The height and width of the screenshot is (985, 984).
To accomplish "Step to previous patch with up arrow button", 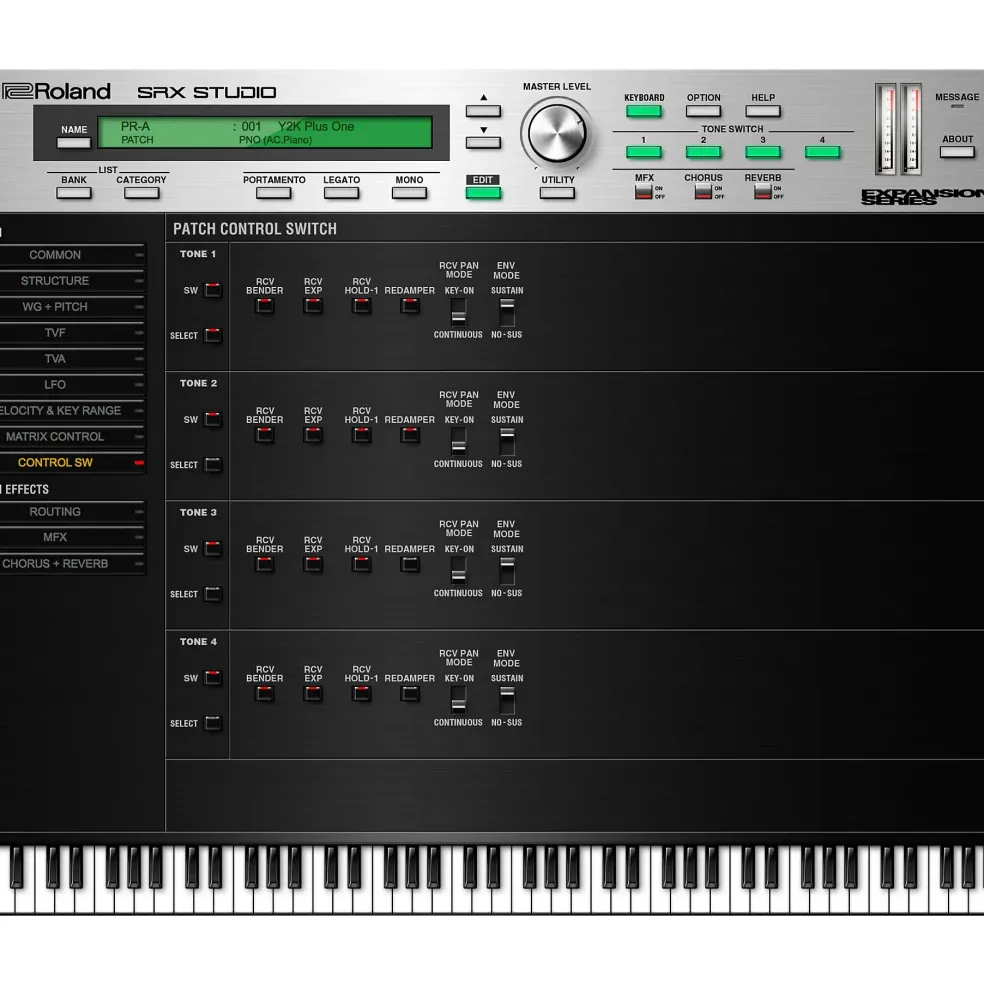I will 483,111.
